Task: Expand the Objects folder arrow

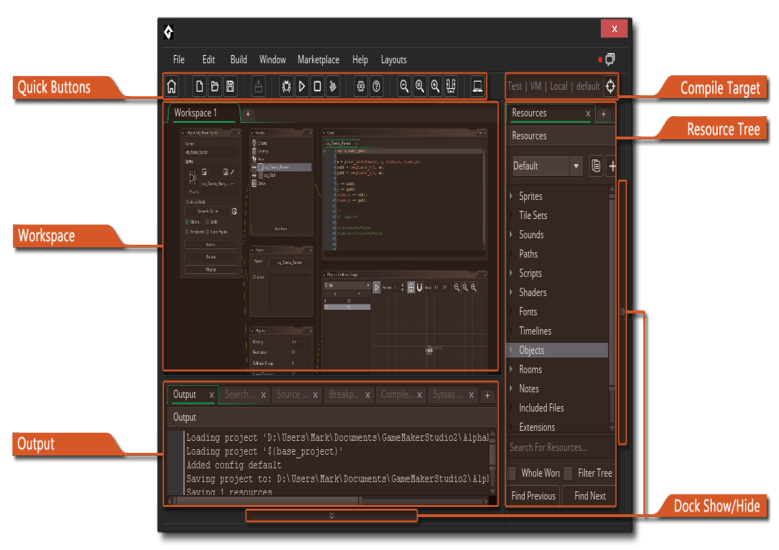Action: point(511,350)
